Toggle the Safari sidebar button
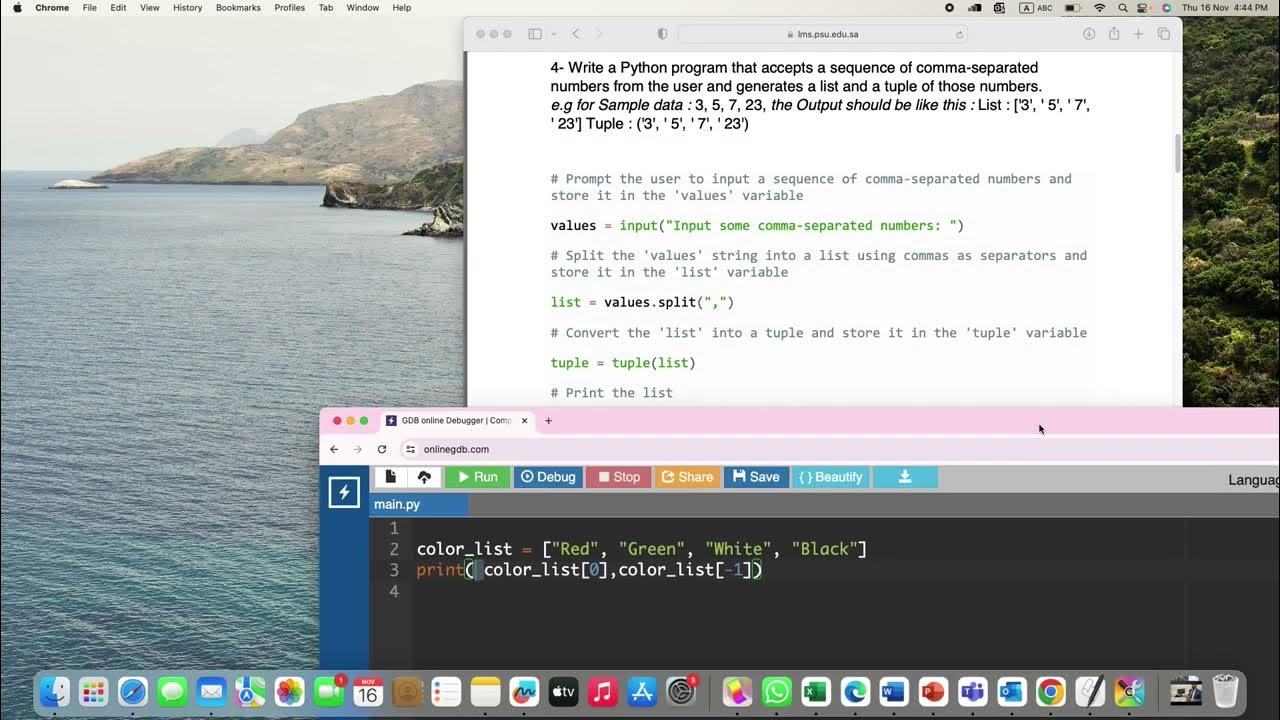Screen dimensions: 1280x720 [535, 34]
